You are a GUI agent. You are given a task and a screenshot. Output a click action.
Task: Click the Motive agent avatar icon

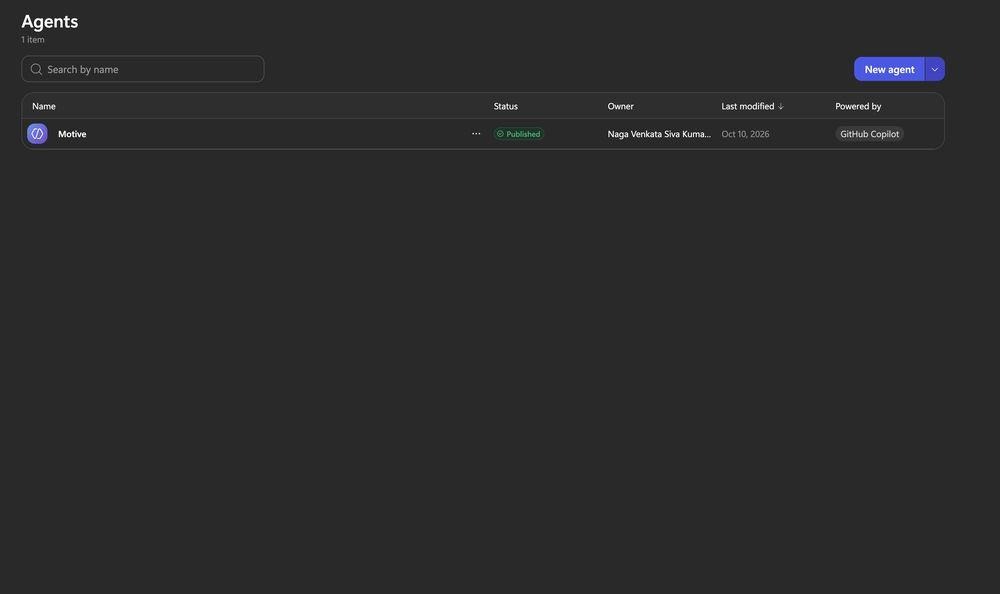pyautogui.click(x=37, y=133)
